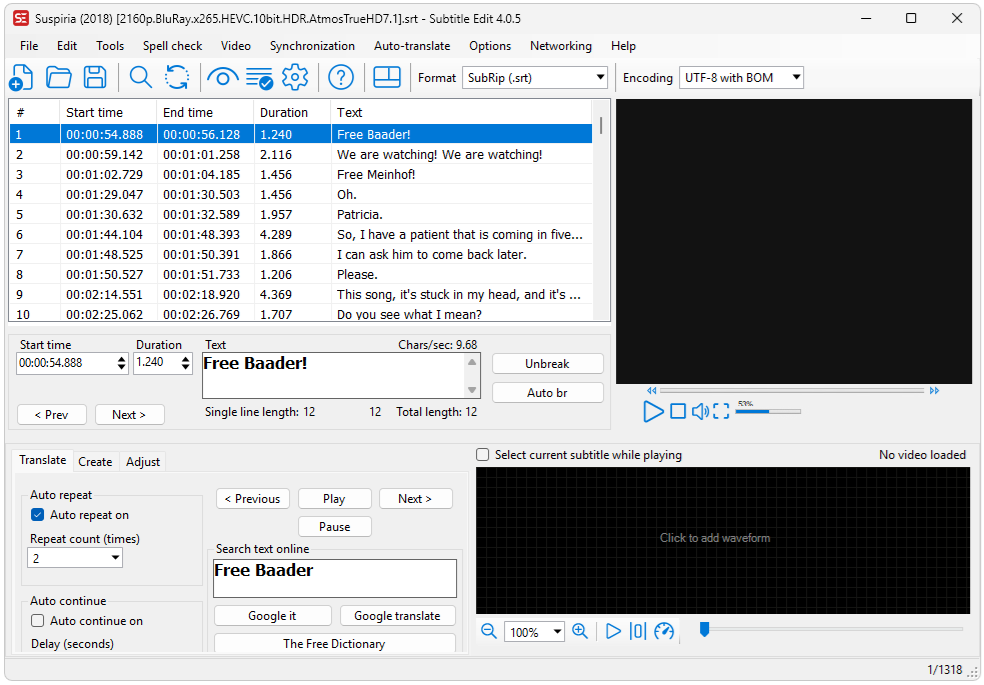Viewport: 984px width, 685px height.
Task: Disable the Auto repeat on checkbox
Action: (x=38, y=515)
